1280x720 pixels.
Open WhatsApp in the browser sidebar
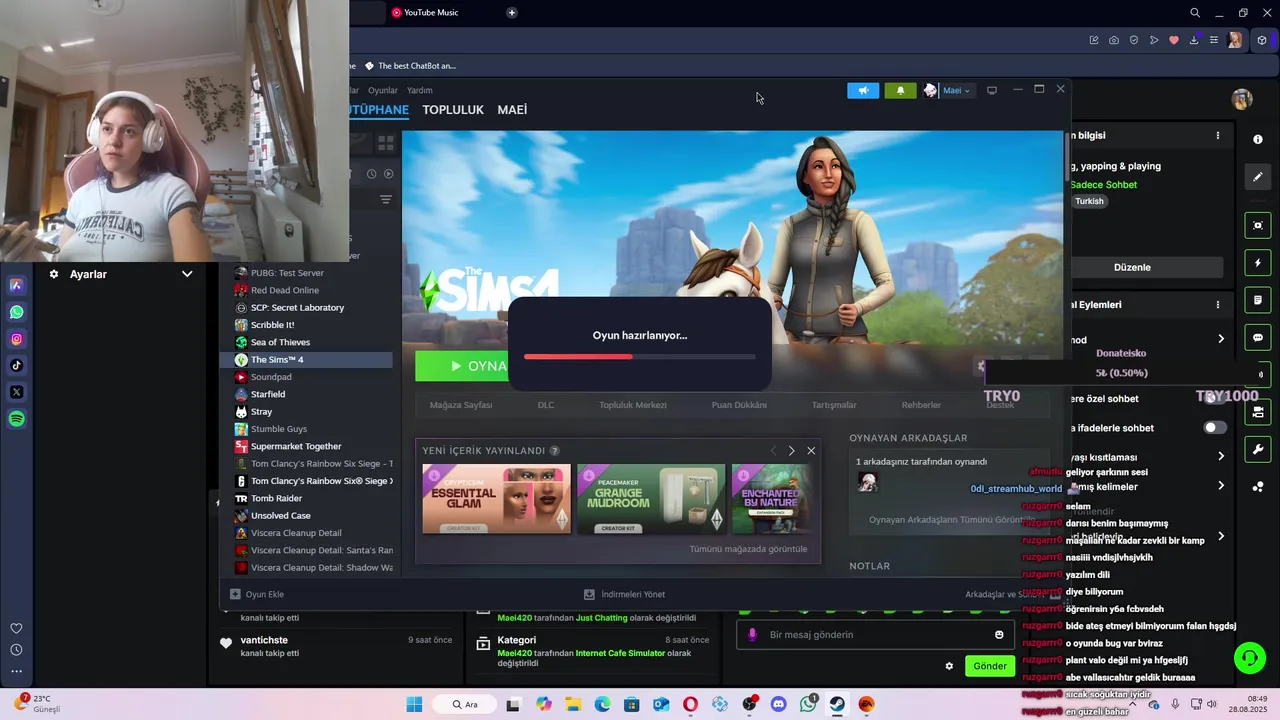pos(17,312)
